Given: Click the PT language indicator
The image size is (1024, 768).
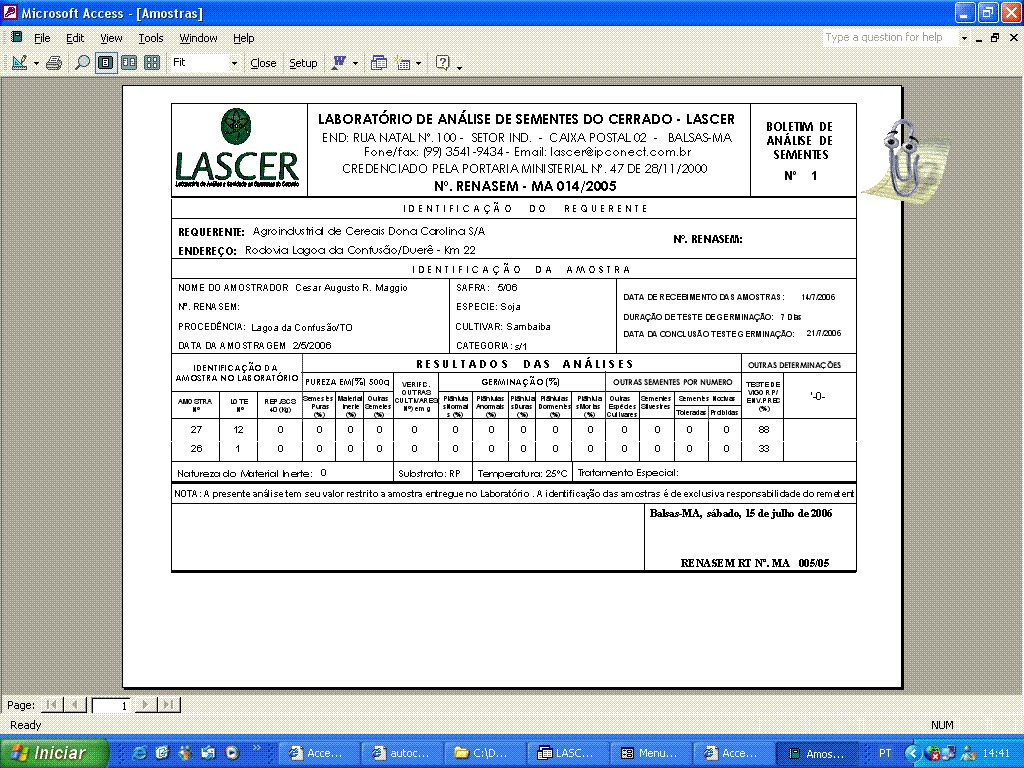Looking at the screenshot, I should [x=885, y=753].
